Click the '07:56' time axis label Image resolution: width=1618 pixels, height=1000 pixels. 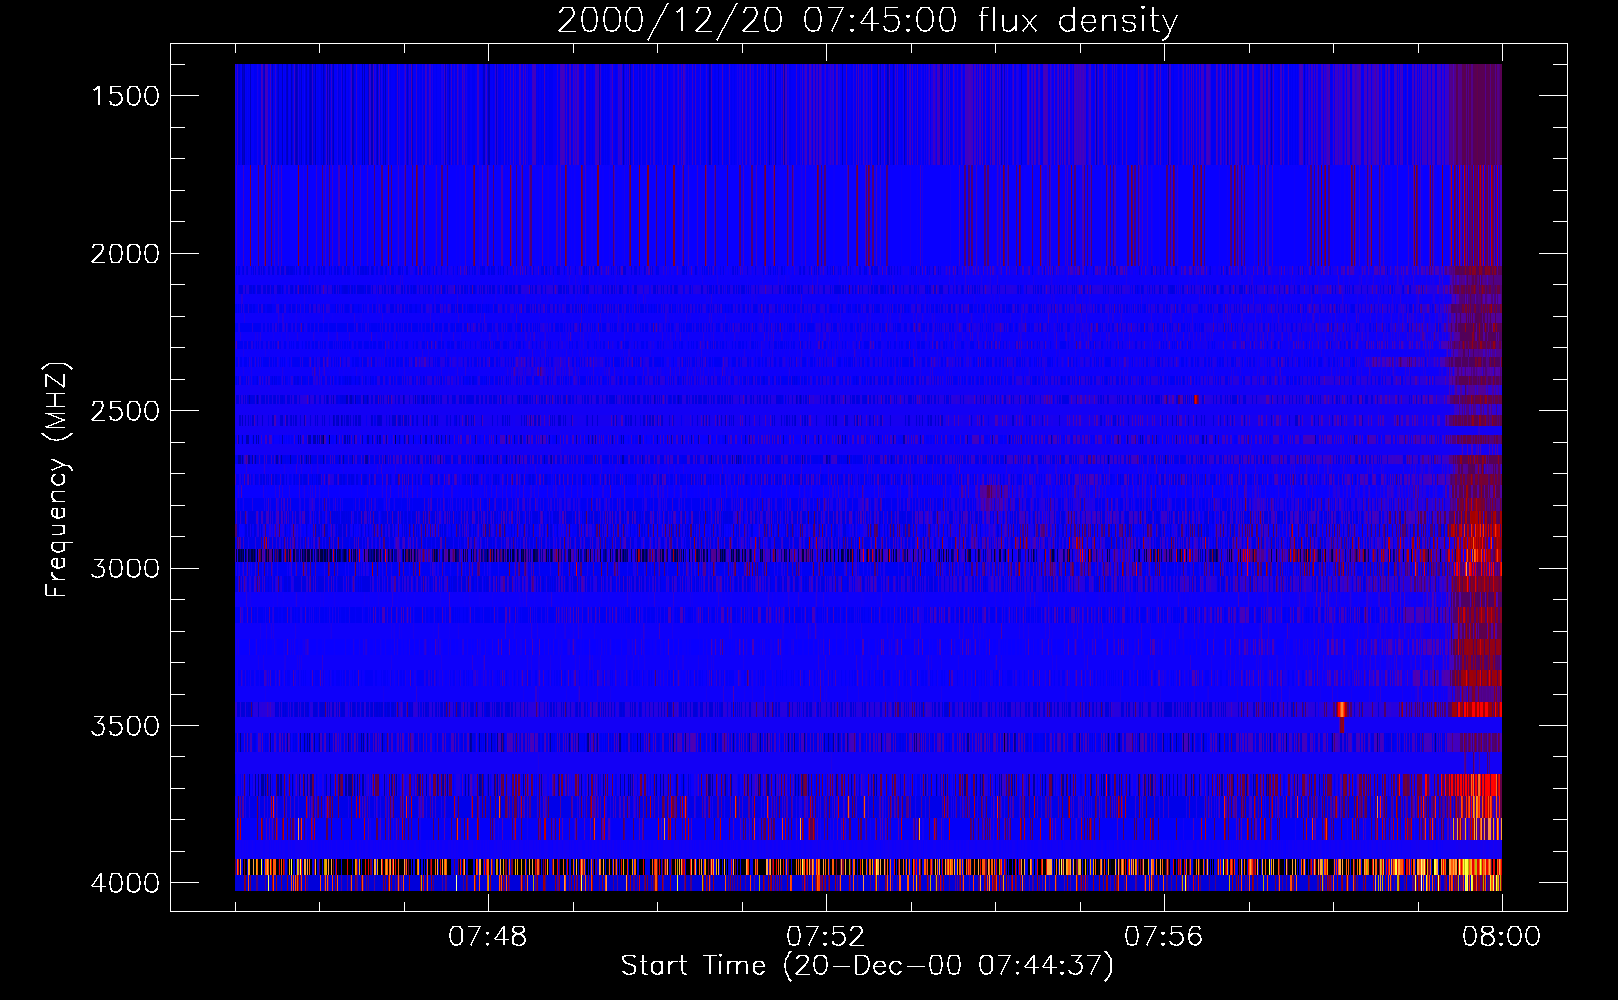[1164, 937]
